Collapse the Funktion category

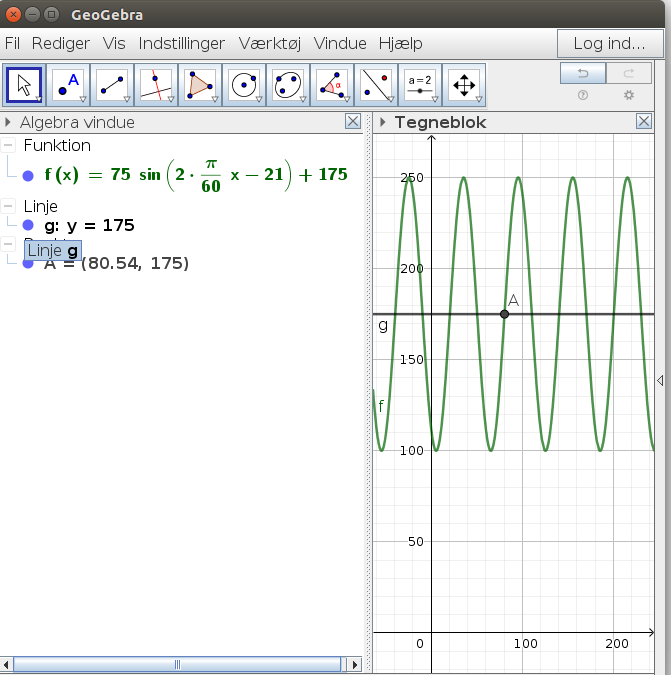pyautogui.click(x=8, y=145)
